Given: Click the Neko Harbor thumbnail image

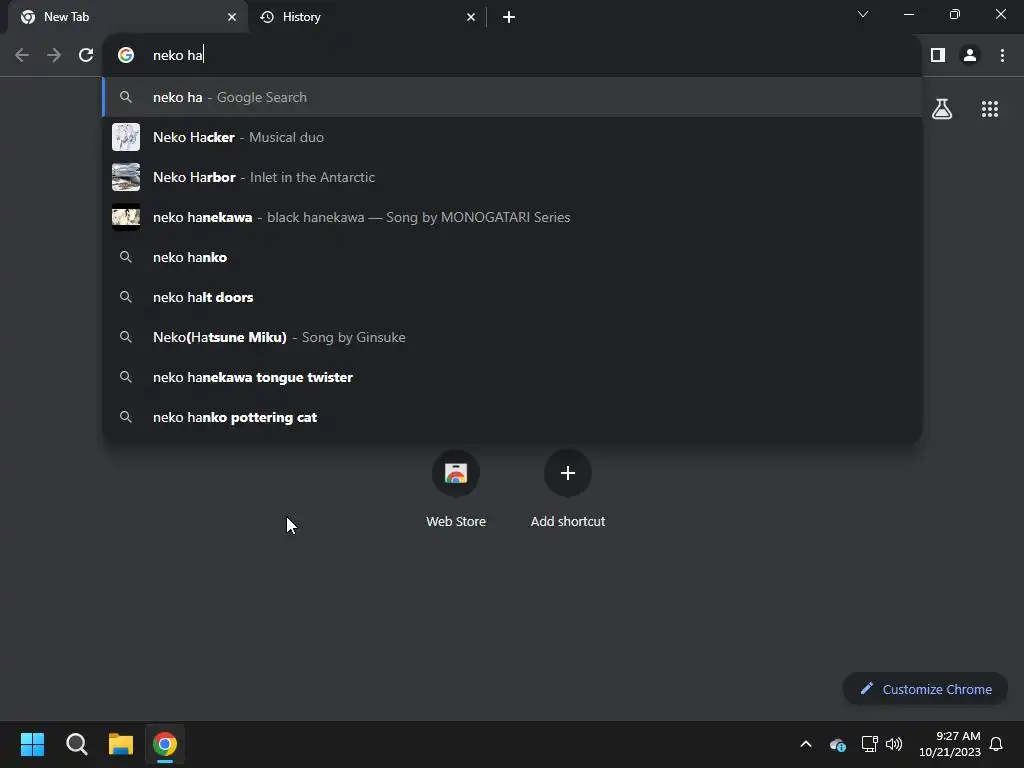Looking at the screenshot, I should 126,177.
